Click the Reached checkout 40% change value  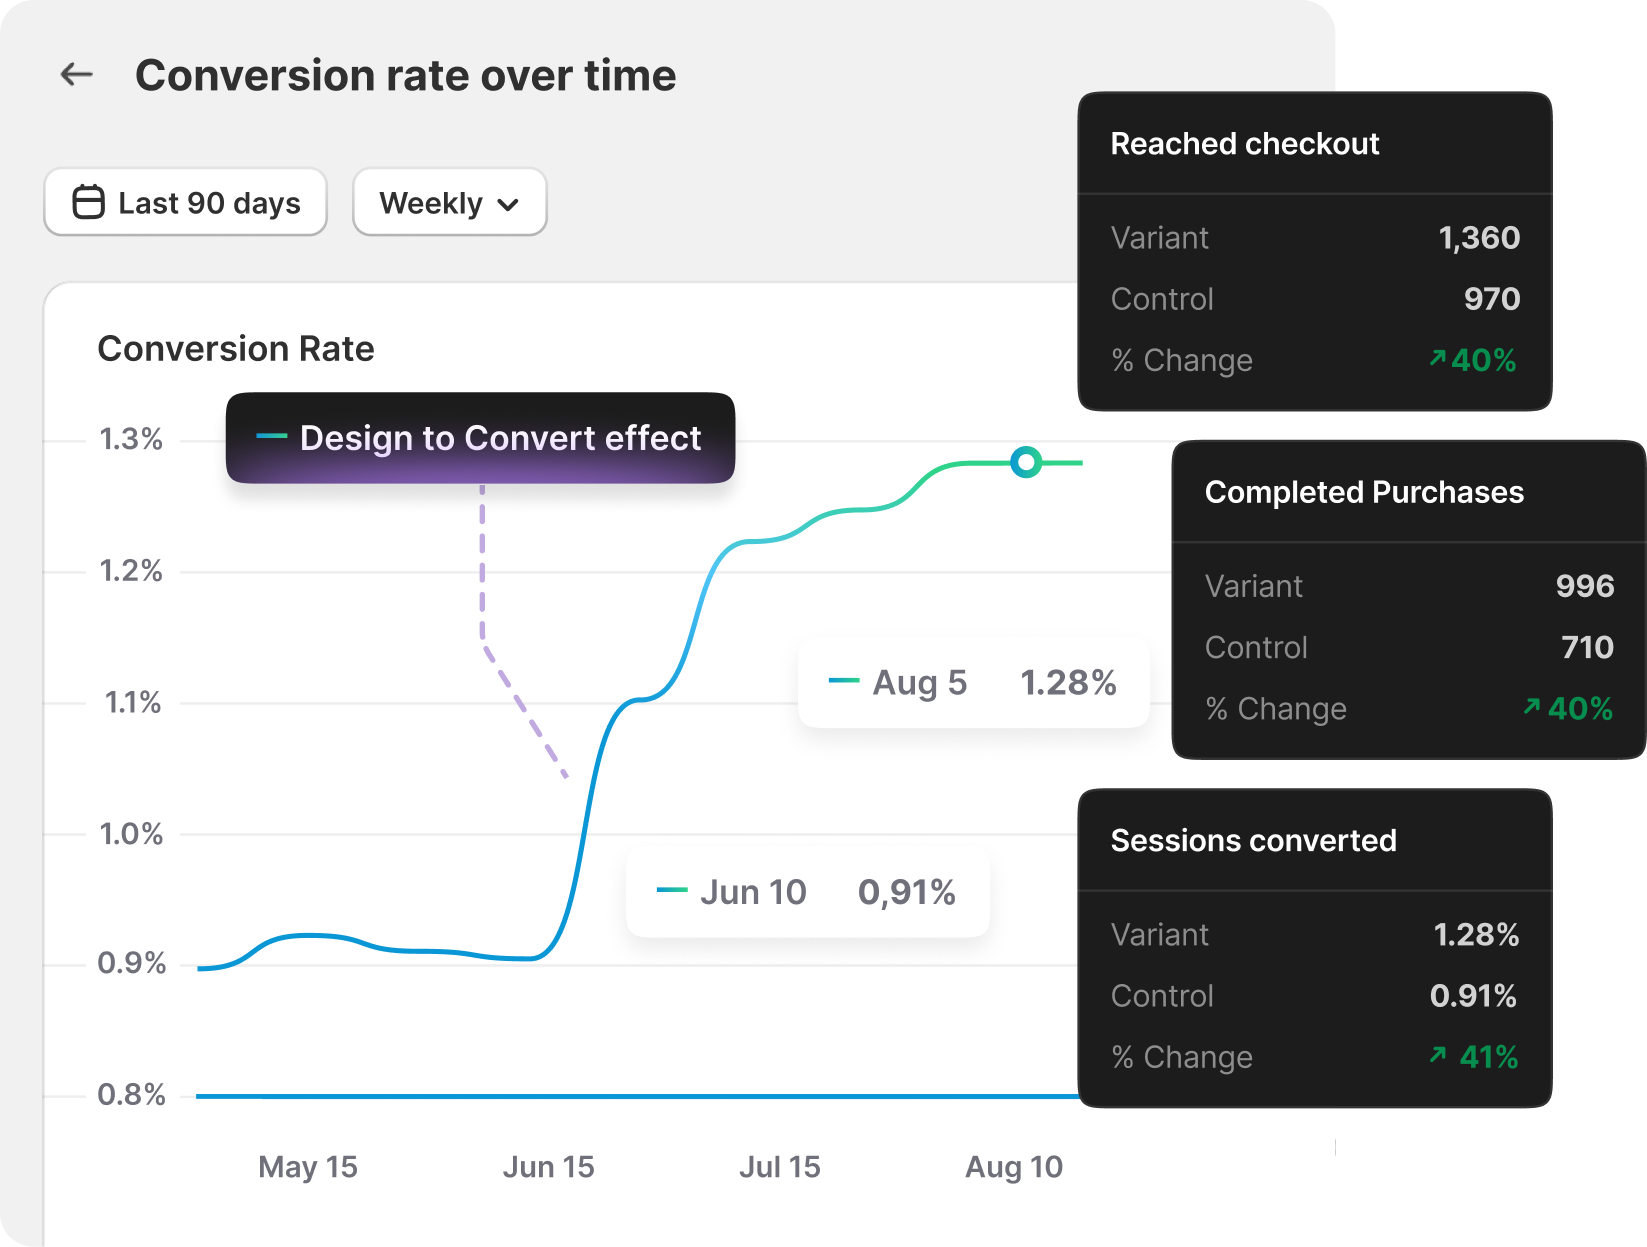pos(1484,360)
